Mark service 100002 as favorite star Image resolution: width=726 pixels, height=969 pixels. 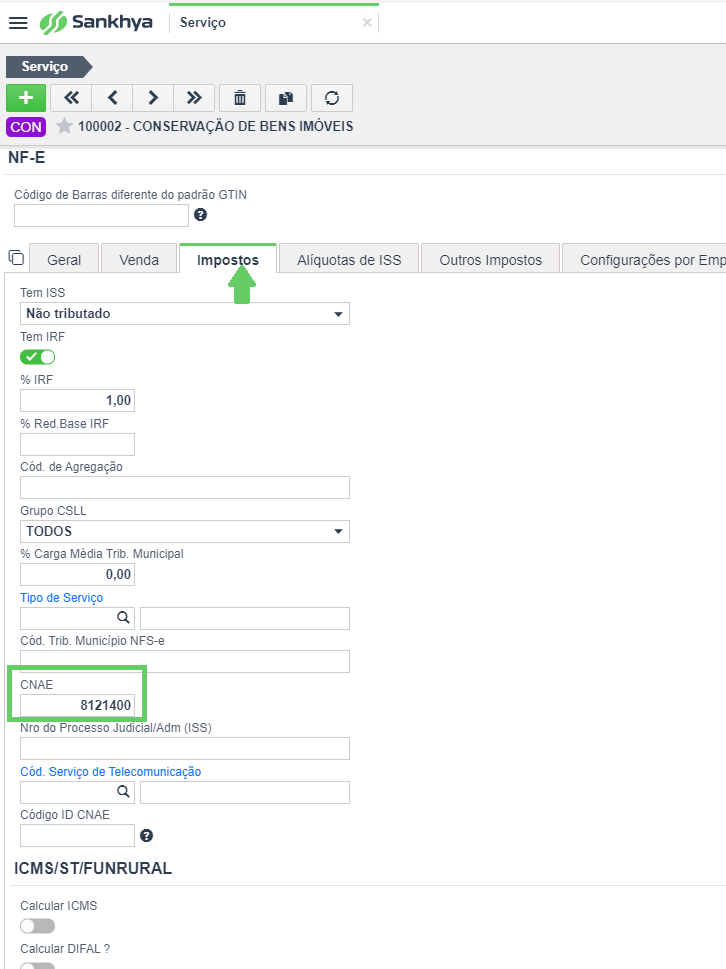tap(64, 126)
